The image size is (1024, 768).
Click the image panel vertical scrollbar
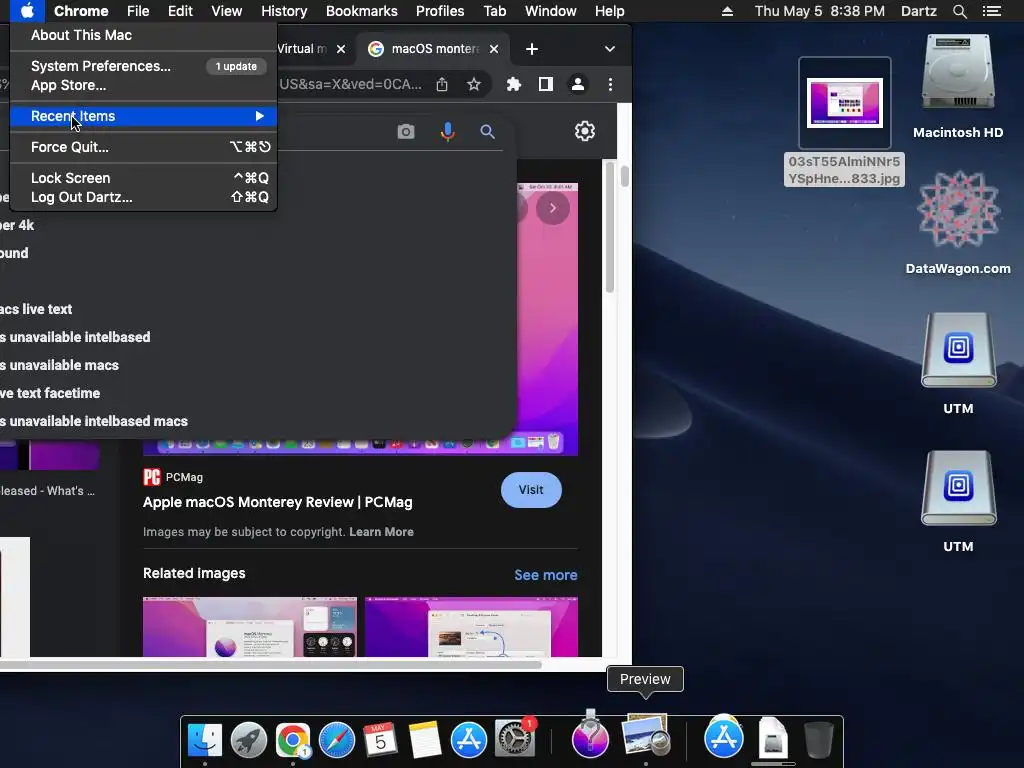click(x=609, y=227)
